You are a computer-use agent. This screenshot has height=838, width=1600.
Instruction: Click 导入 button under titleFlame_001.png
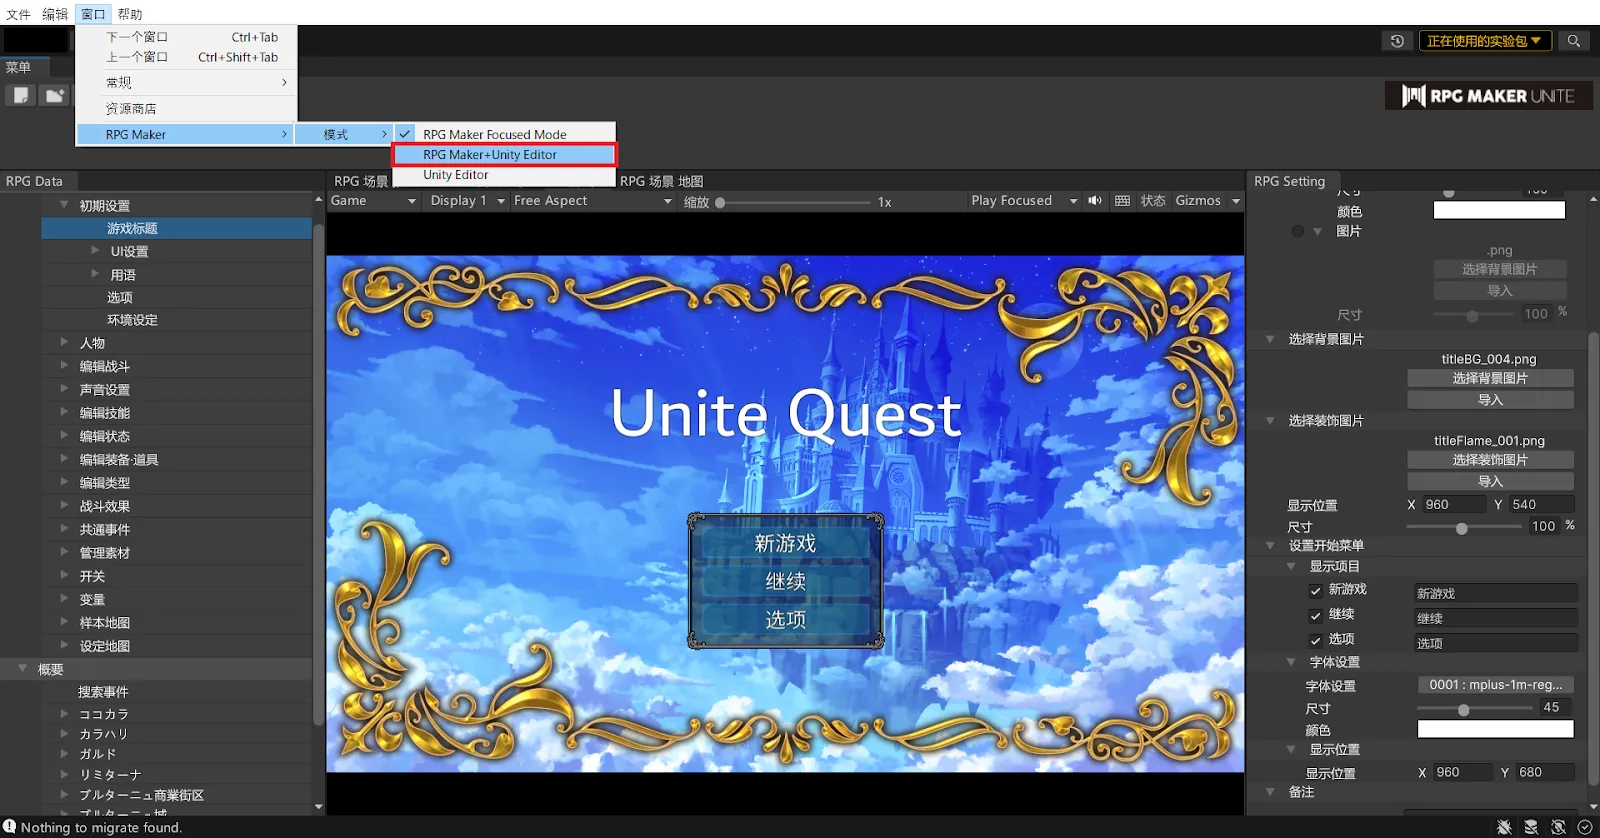click(1489, 481)
